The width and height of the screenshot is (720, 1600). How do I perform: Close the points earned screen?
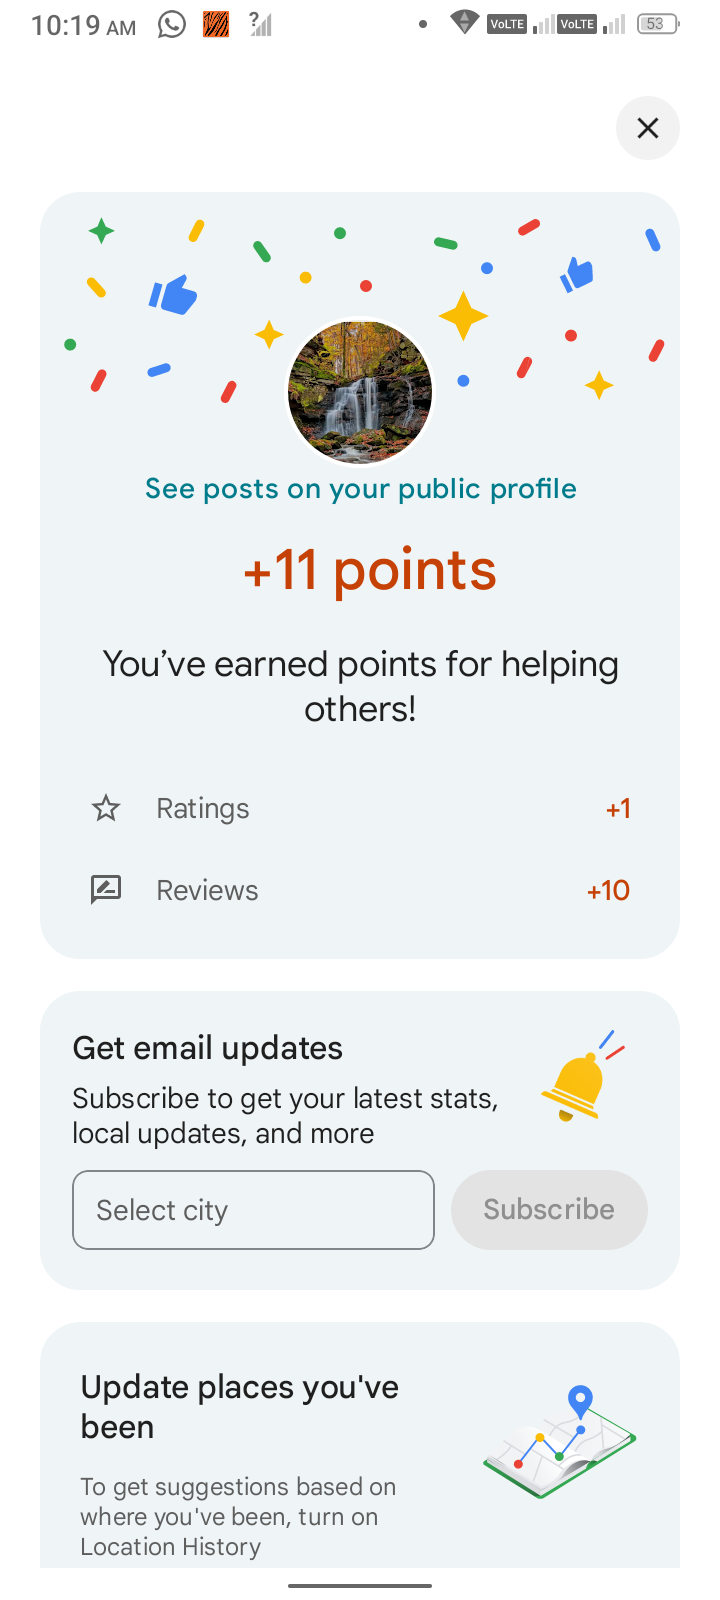648,128
